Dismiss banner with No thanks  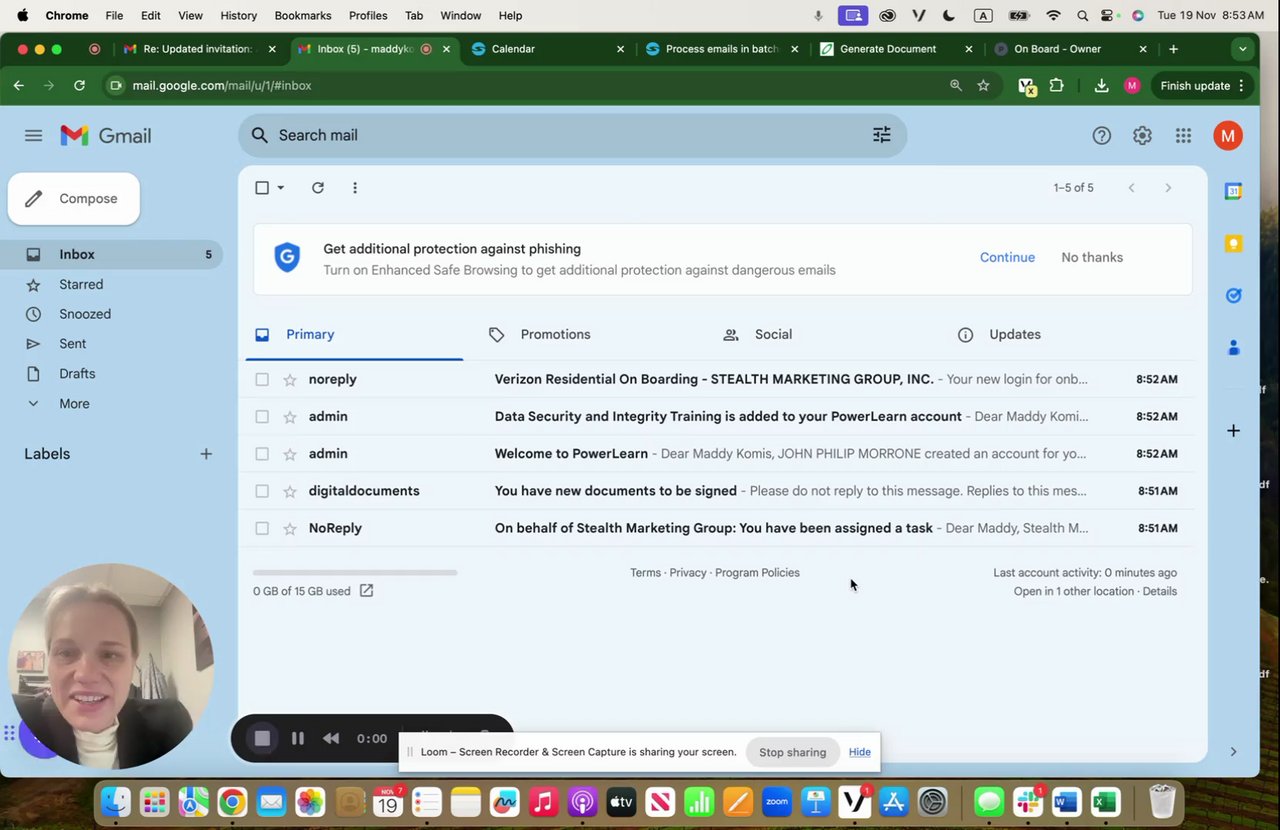click(1092, 257)
